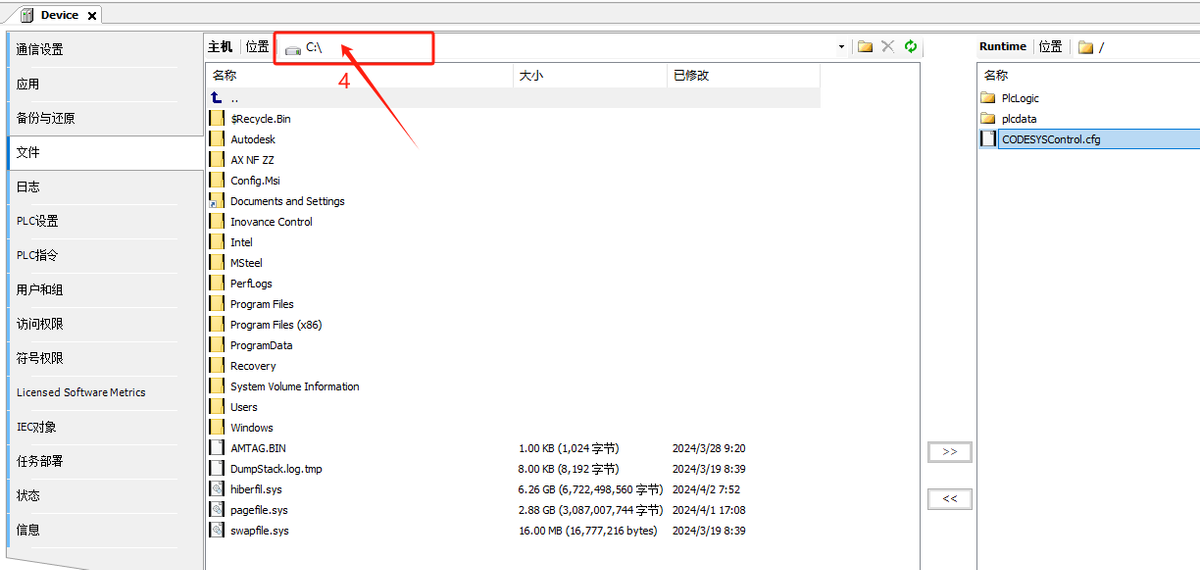Select the plcdata folder in Runtime

click(x=1019, y=119)
